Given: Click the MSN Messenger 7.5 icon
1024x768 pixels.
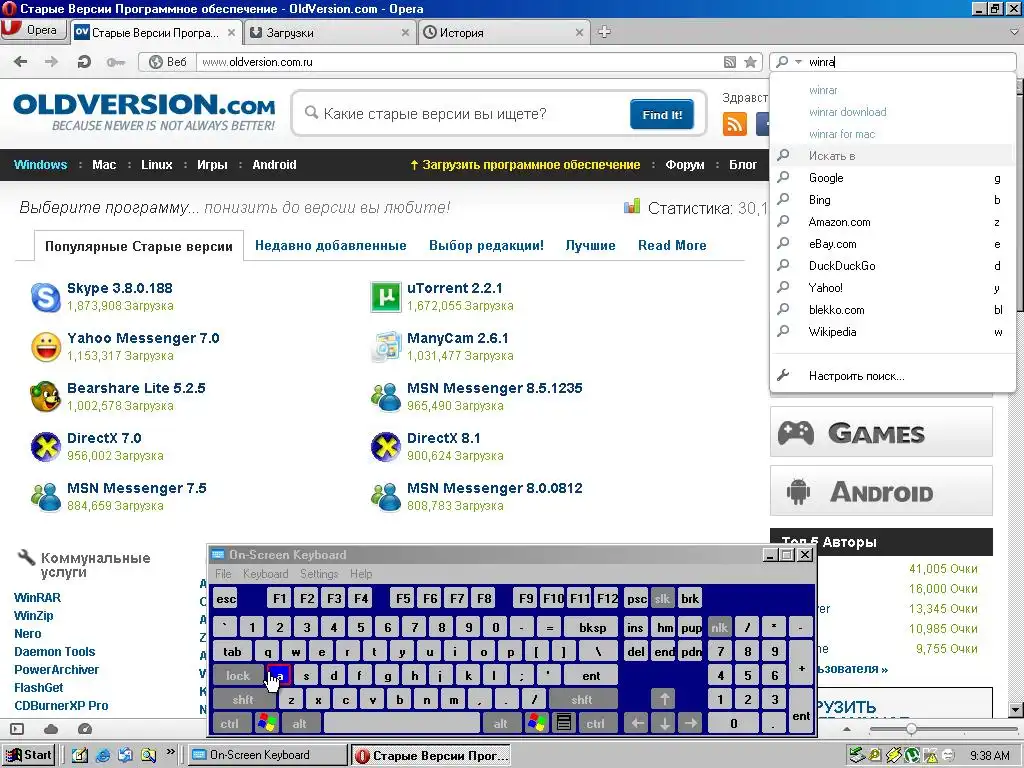Looking at the screenshot, I should coord(46,496).
